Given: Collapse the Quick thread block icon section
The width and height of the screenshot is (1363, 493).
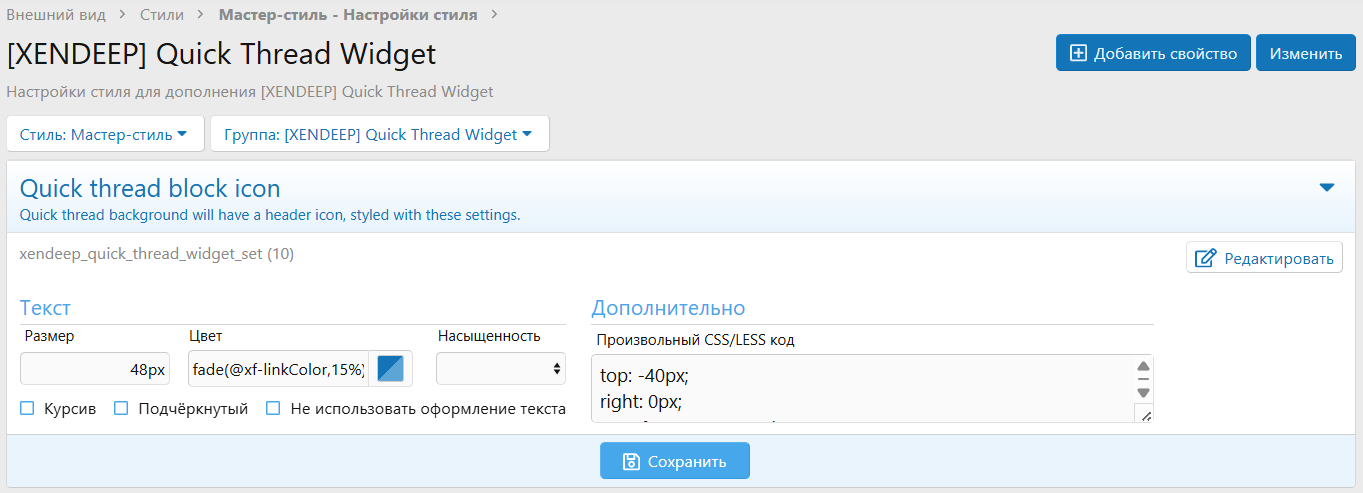Looking at the screenshot, I should point(1327,188).
